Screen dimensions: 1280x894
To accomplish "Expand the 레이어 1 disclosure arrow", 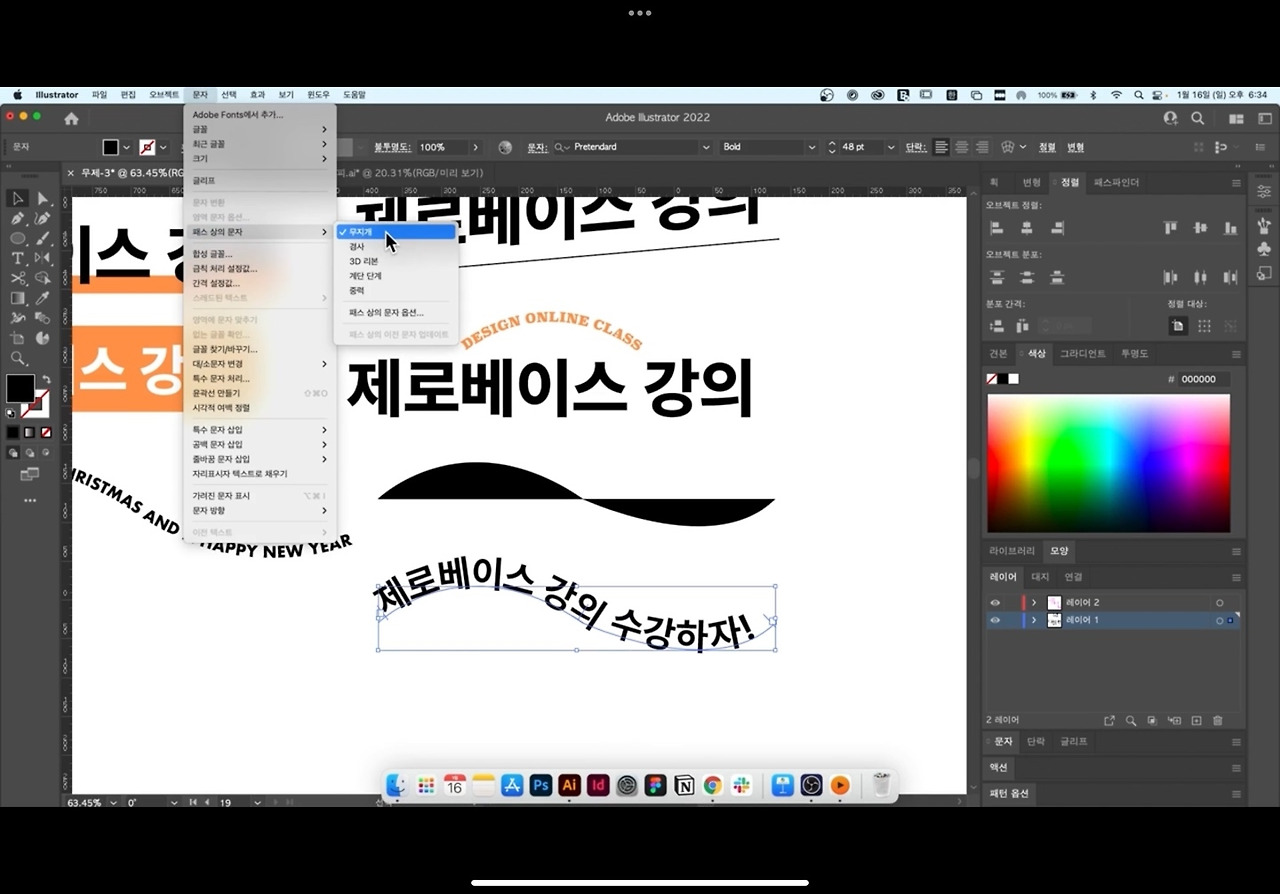I will click(x=1034, y=620).
